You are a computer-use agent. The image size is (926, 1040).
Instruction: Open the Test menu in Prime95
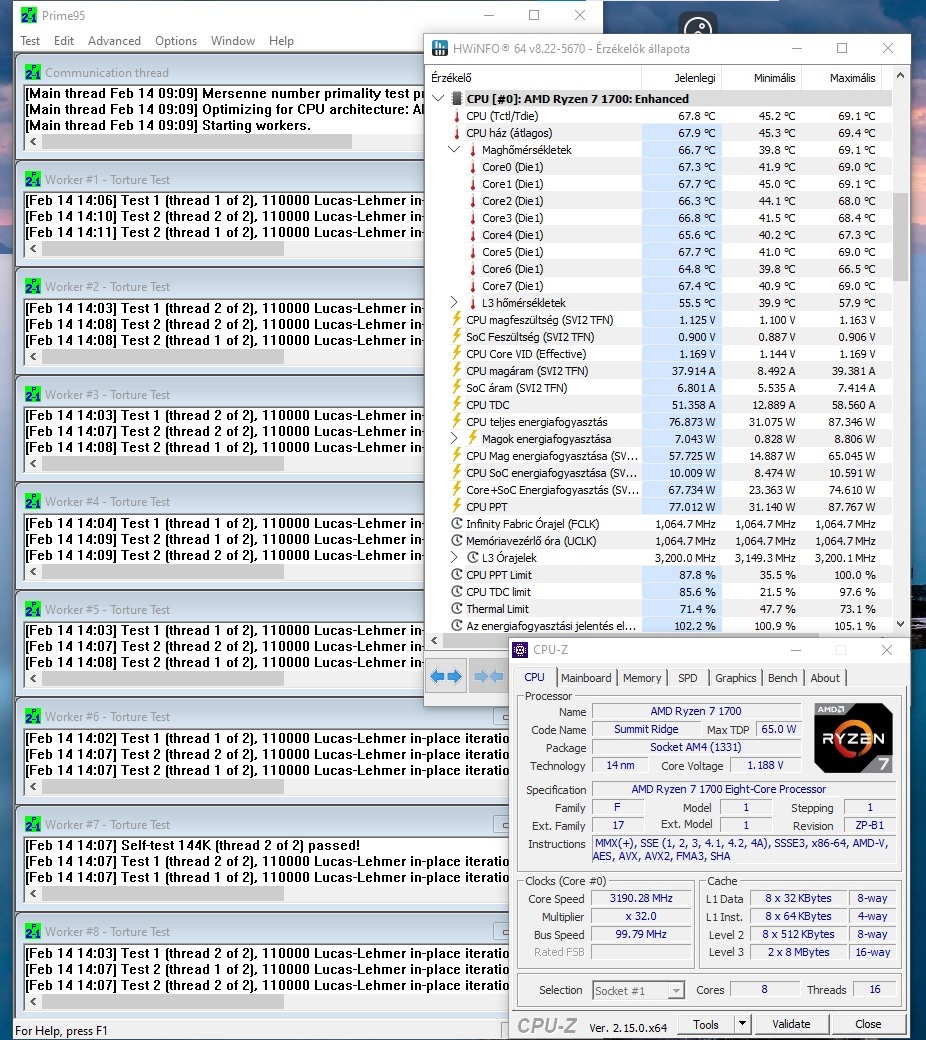point(30,41)
